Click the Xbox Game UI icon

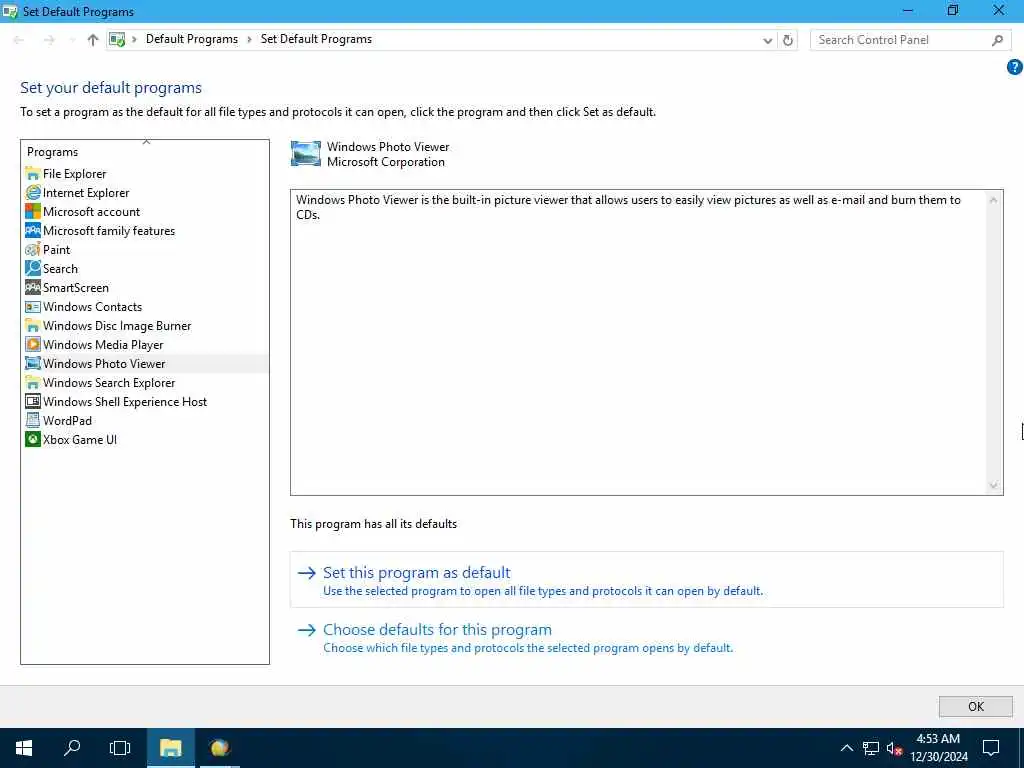(33, 439)
